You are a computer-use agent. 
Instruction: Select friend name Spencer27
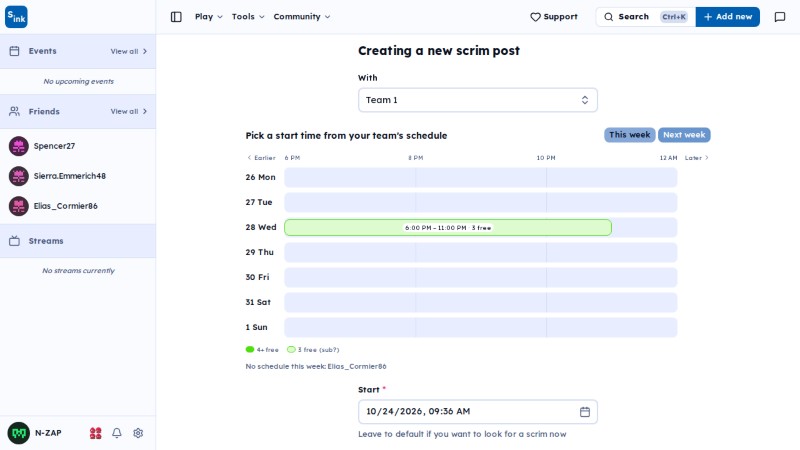pos(54,146)
